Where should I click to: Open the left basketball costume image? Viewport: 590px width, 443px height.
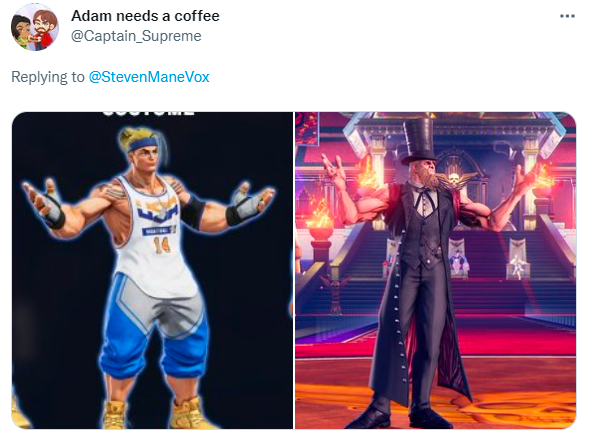tap(152, 270)
